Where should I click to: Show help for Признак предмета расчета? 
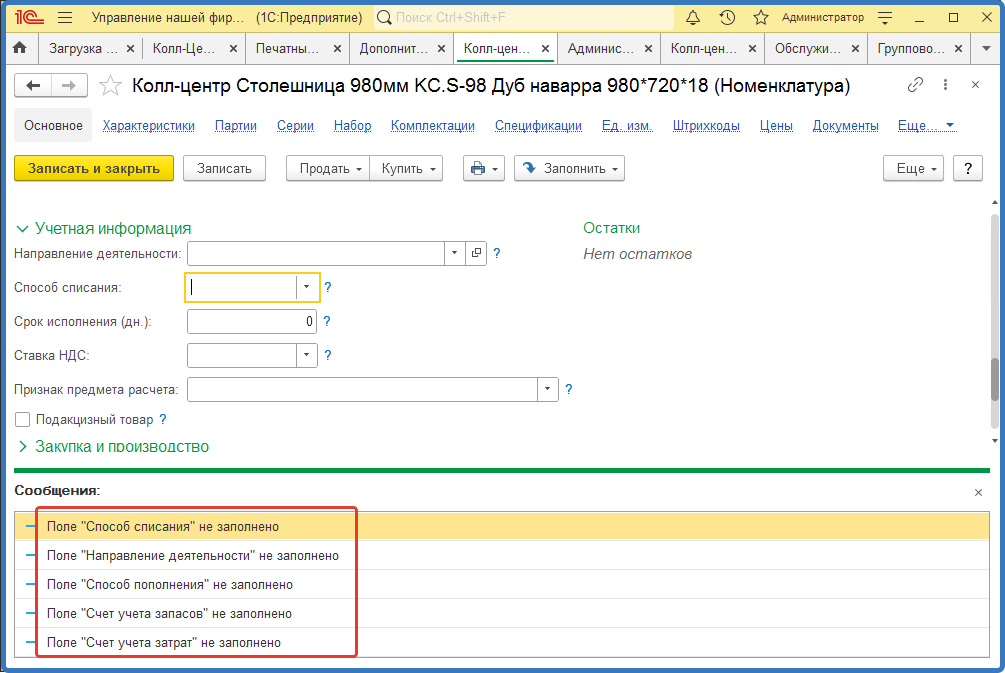[x=569, y=389]
